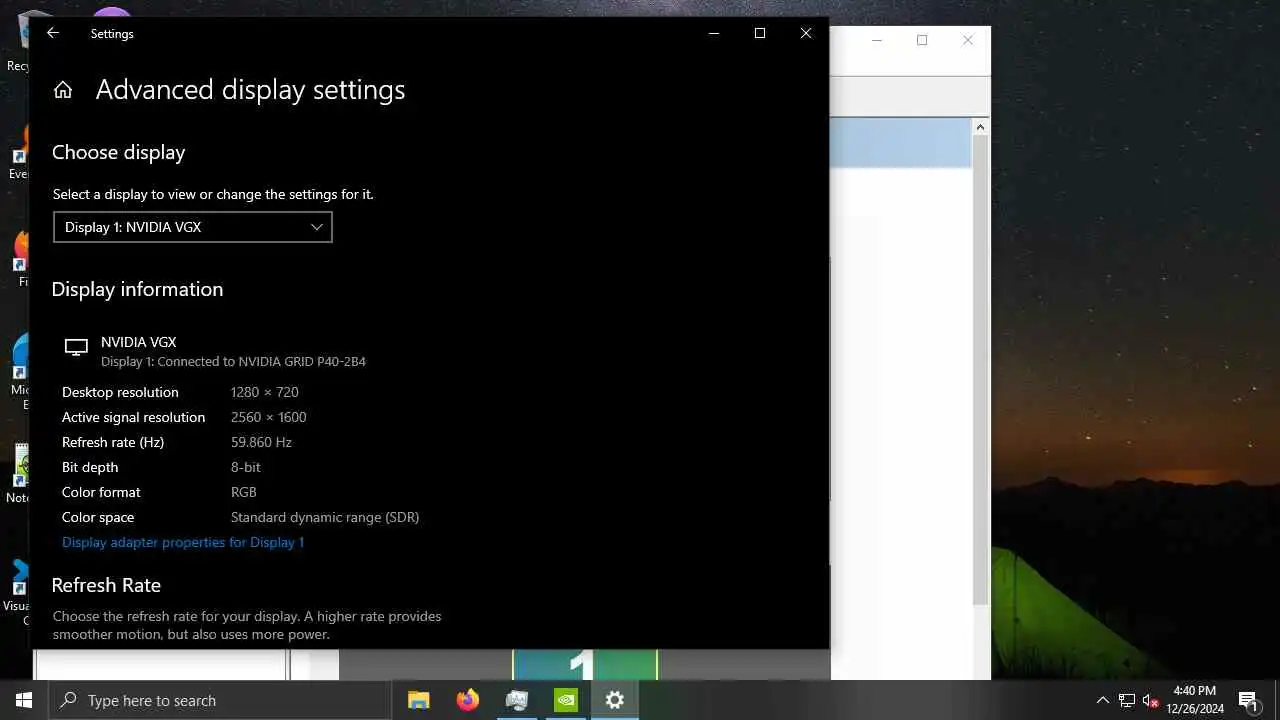Minimize the Settings window
This screenshot has height=720, width=1280.
click(714, 33)
